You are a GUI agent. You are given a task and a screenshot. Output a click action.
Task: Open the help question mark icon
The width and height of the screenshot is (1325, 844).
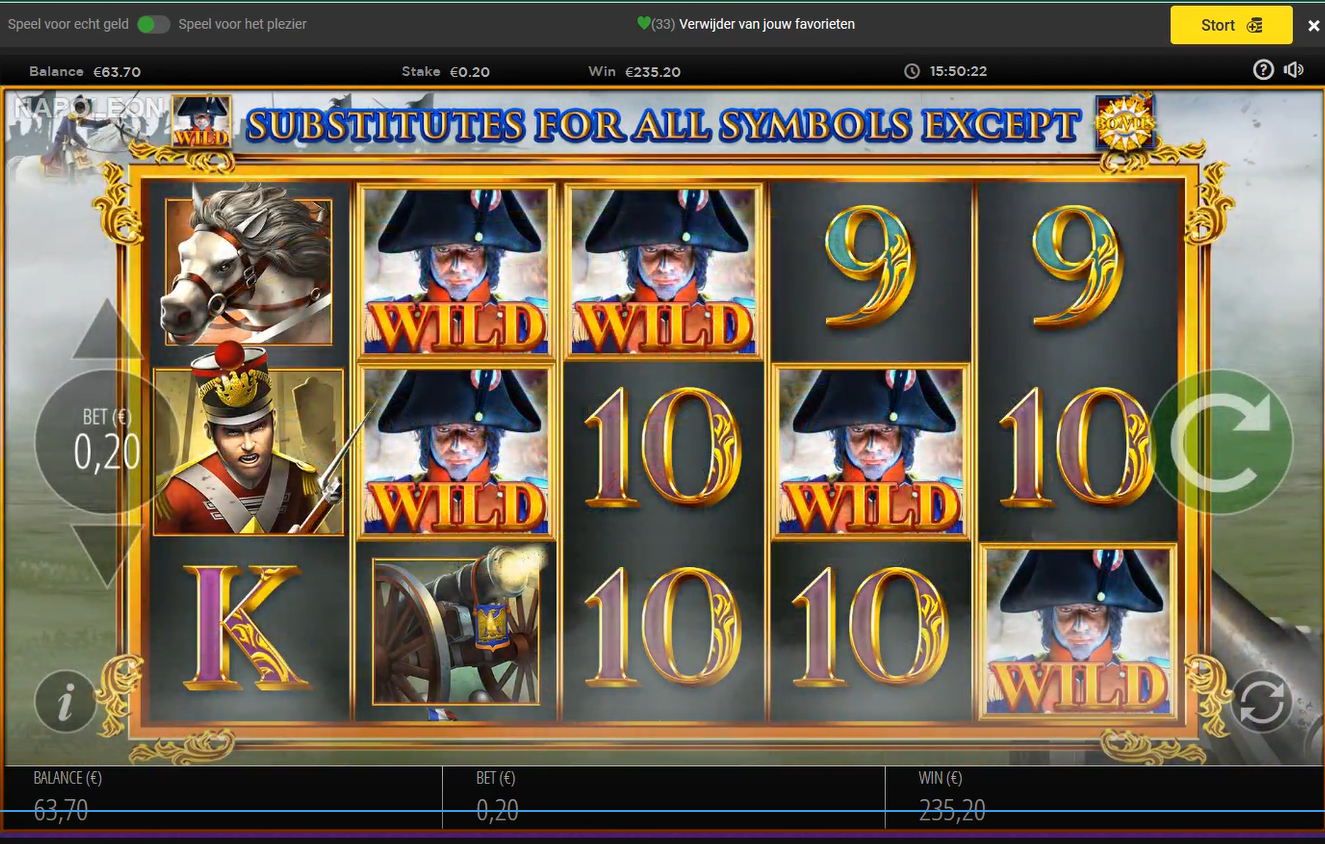(x=1263, y=70)
